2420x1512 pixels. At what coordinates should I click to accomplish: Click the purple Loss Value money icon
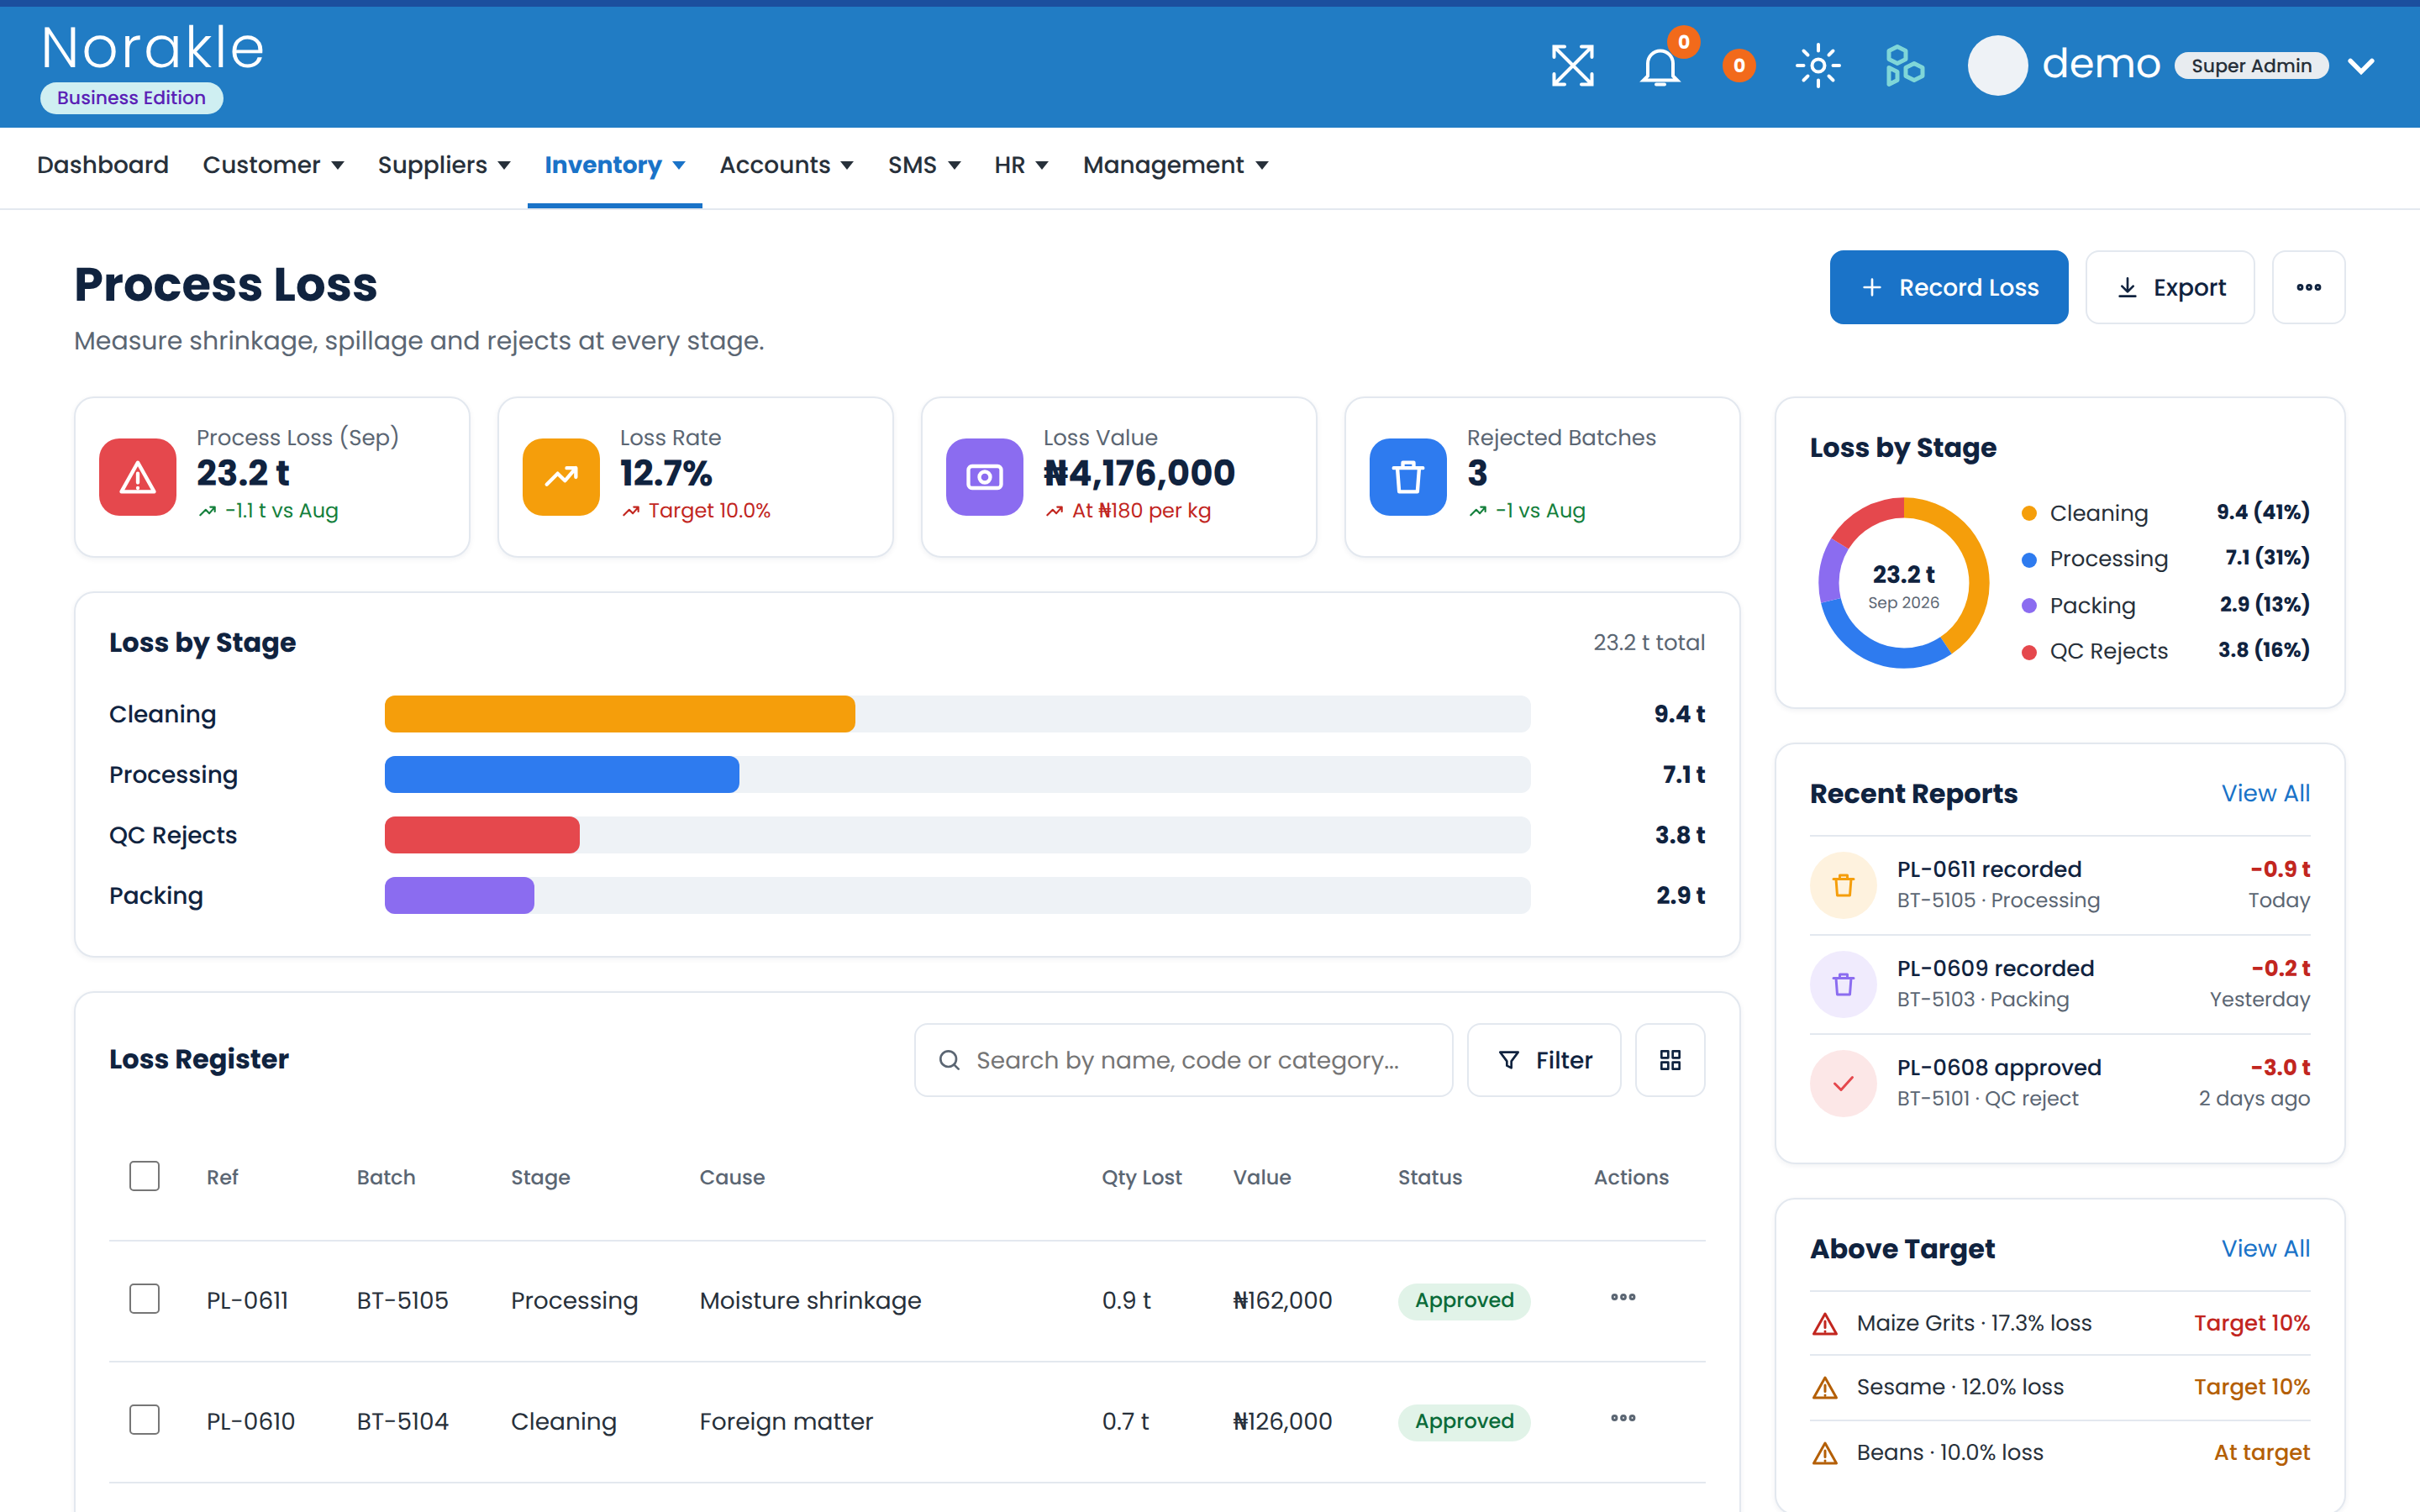point(985,477)
